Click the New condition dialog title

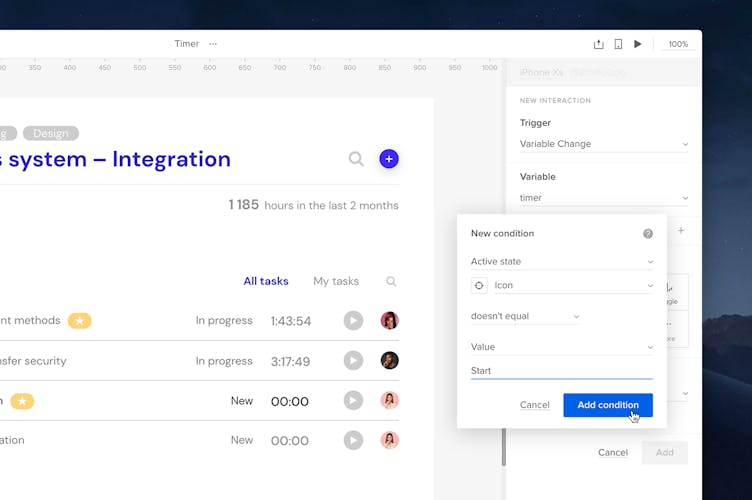[502, 233]
